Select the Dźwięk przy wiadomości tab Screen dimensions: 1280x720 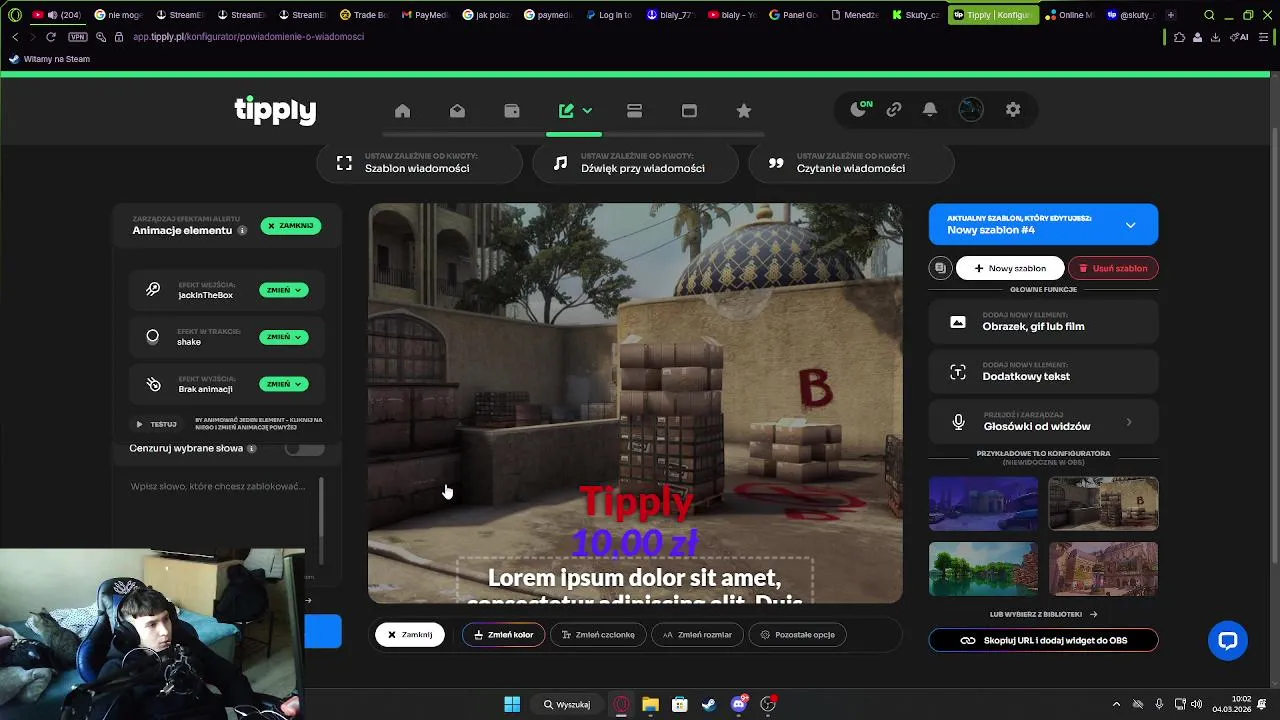tap(635, 163)
